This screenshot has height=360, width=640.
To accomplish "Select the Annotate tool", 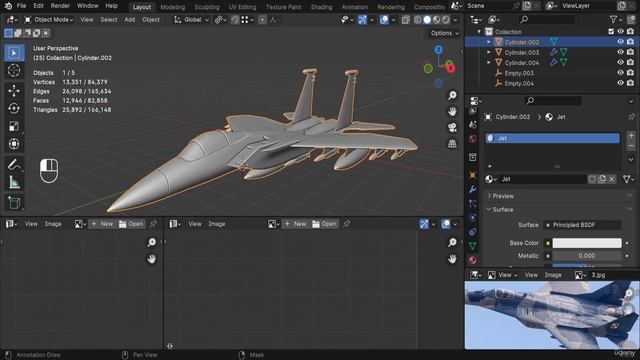I will [x=14, y=164].
